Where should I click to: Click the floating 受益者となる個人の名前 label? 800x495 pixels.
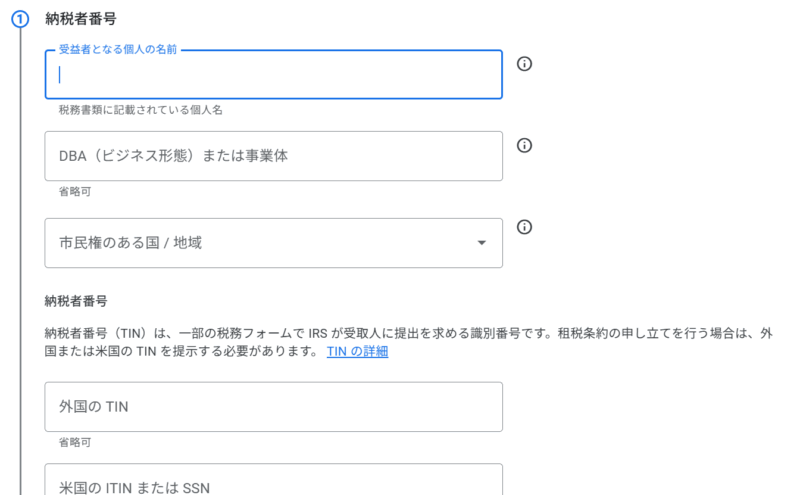point(118,49)
